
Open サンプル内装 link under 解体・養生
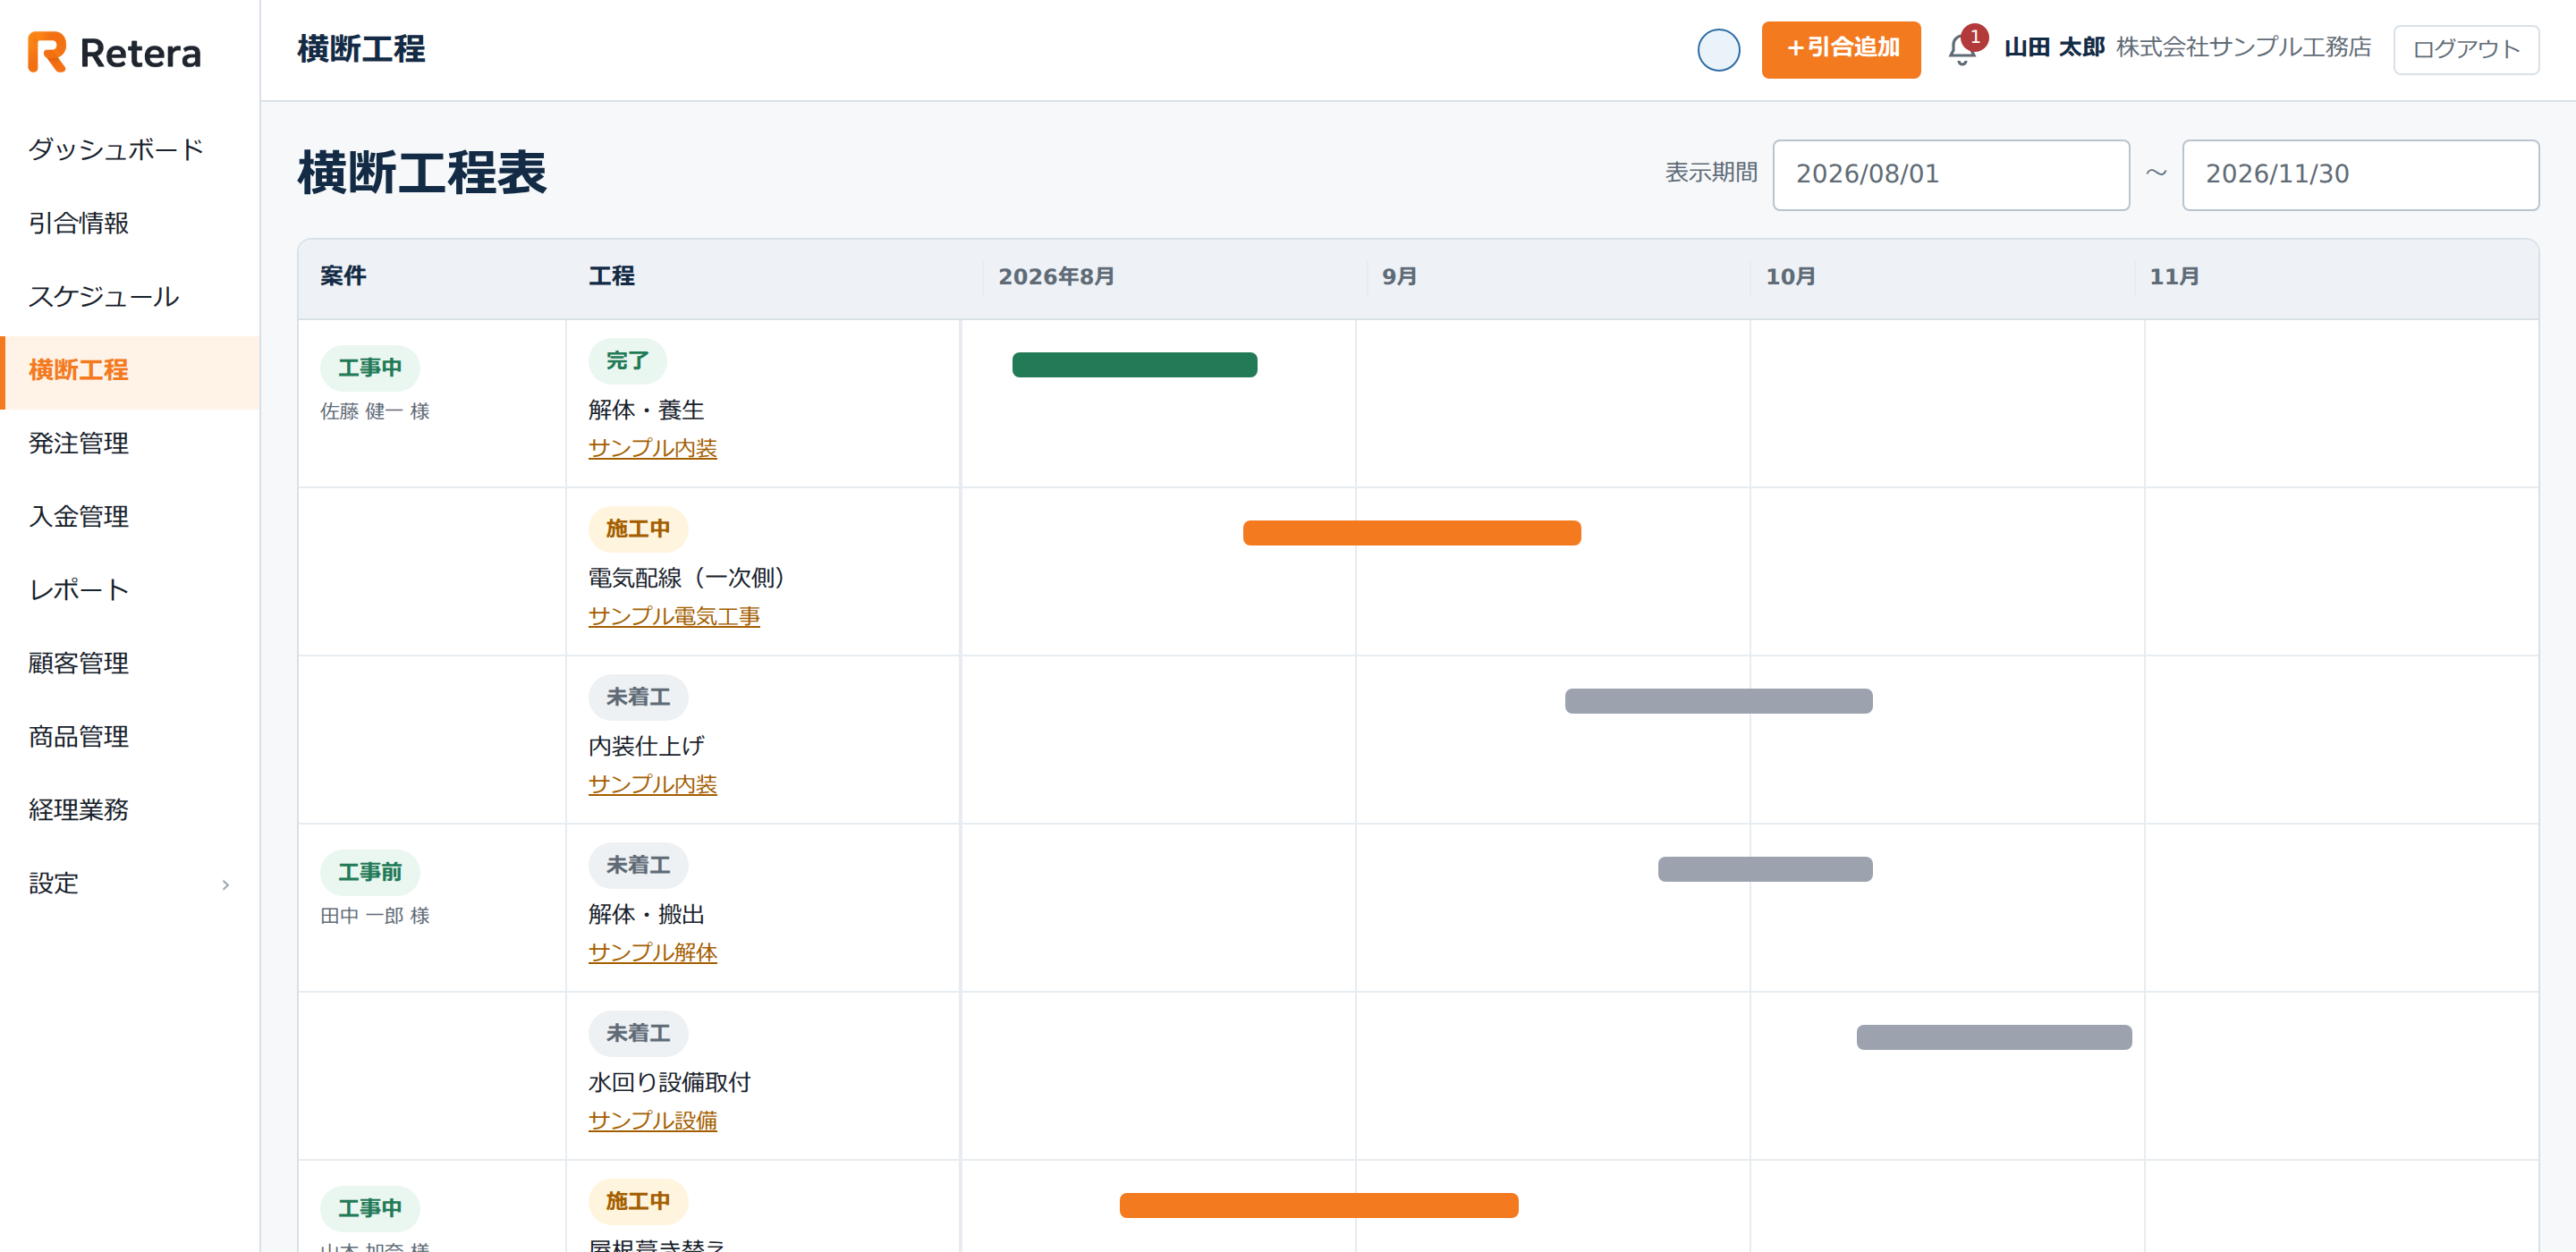(x=653, y=448)
